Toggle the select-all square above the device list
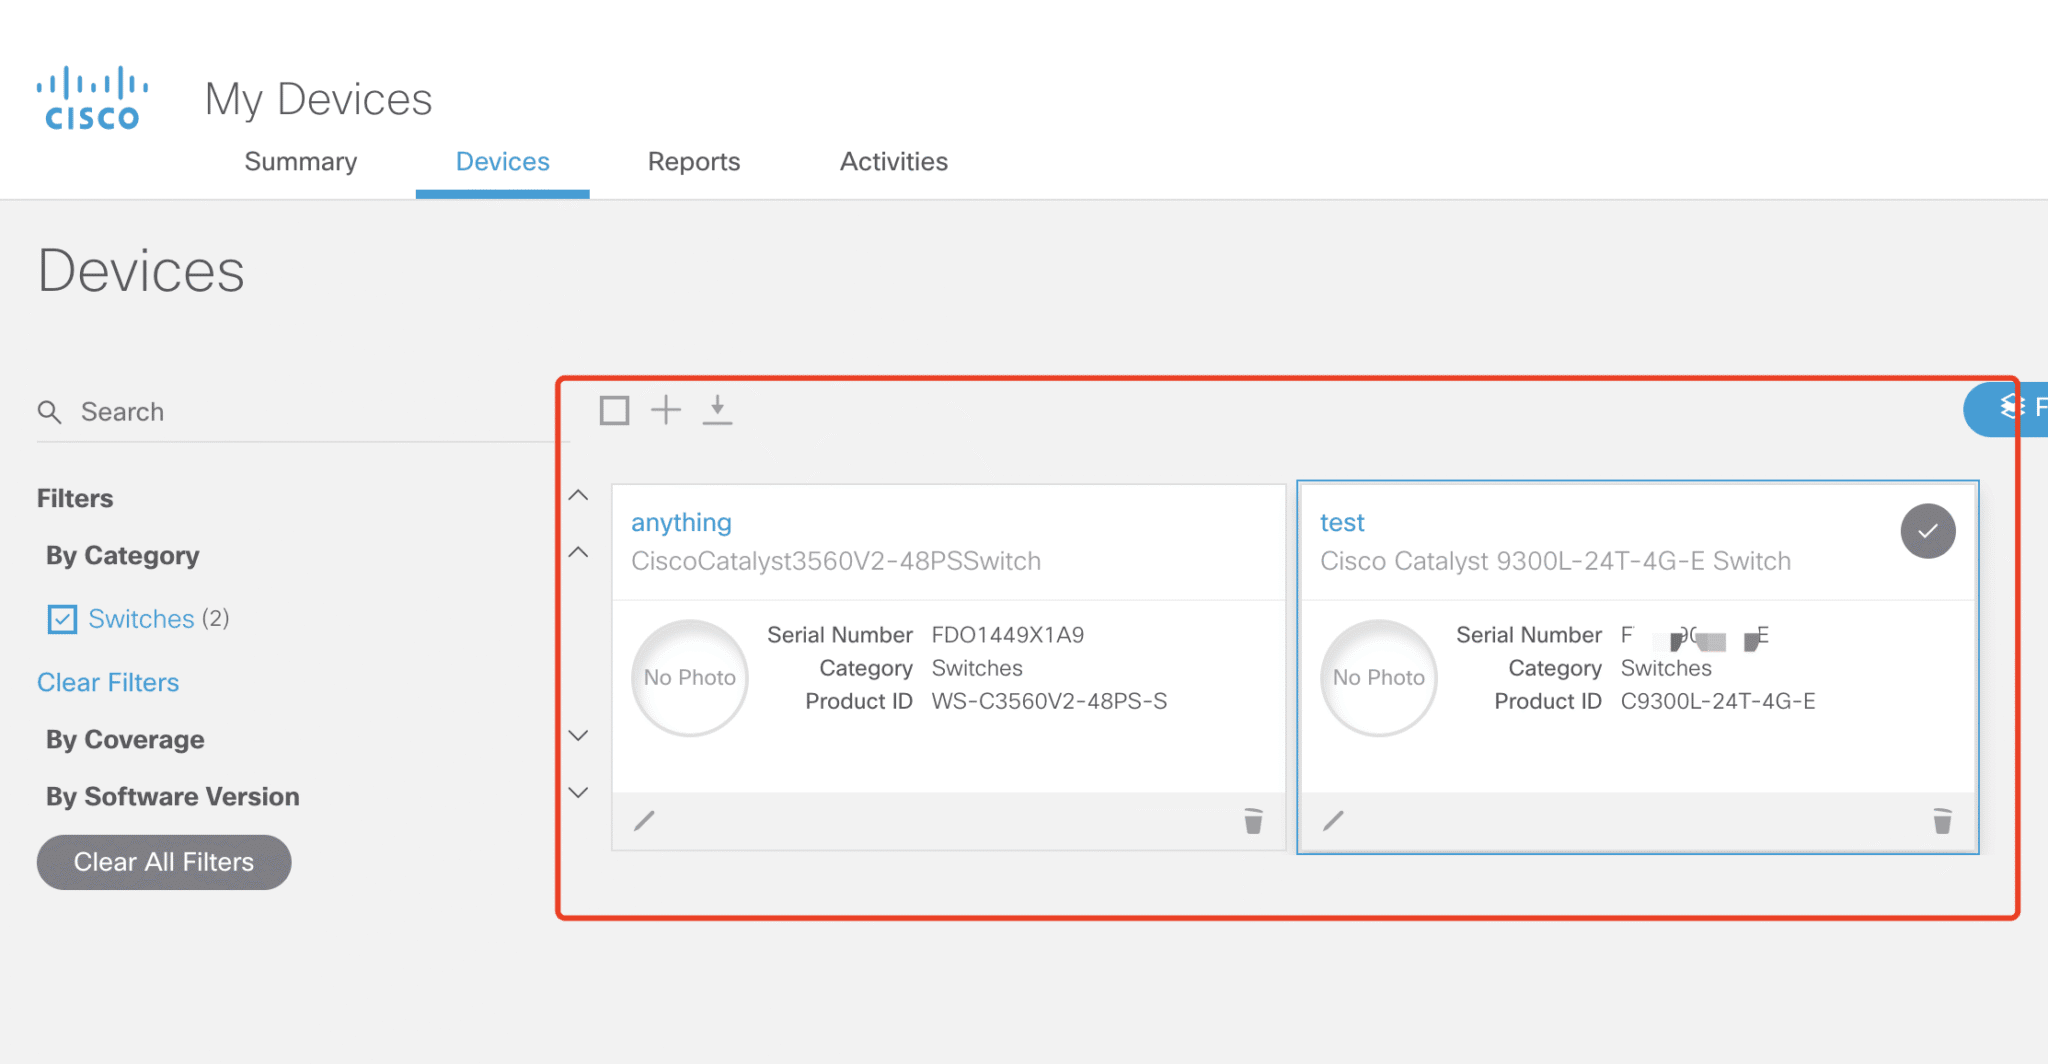Image resolution: width=2048 pixels, height=1064 pixels. [x=614, y=409]
